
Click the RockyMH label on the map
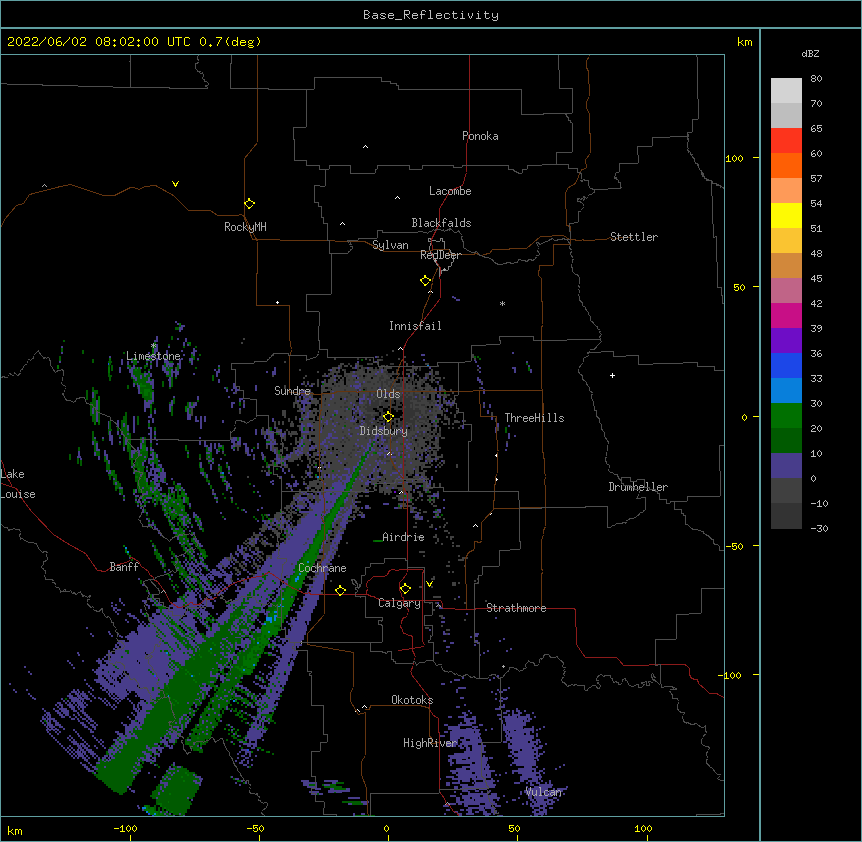coord(245,227)
